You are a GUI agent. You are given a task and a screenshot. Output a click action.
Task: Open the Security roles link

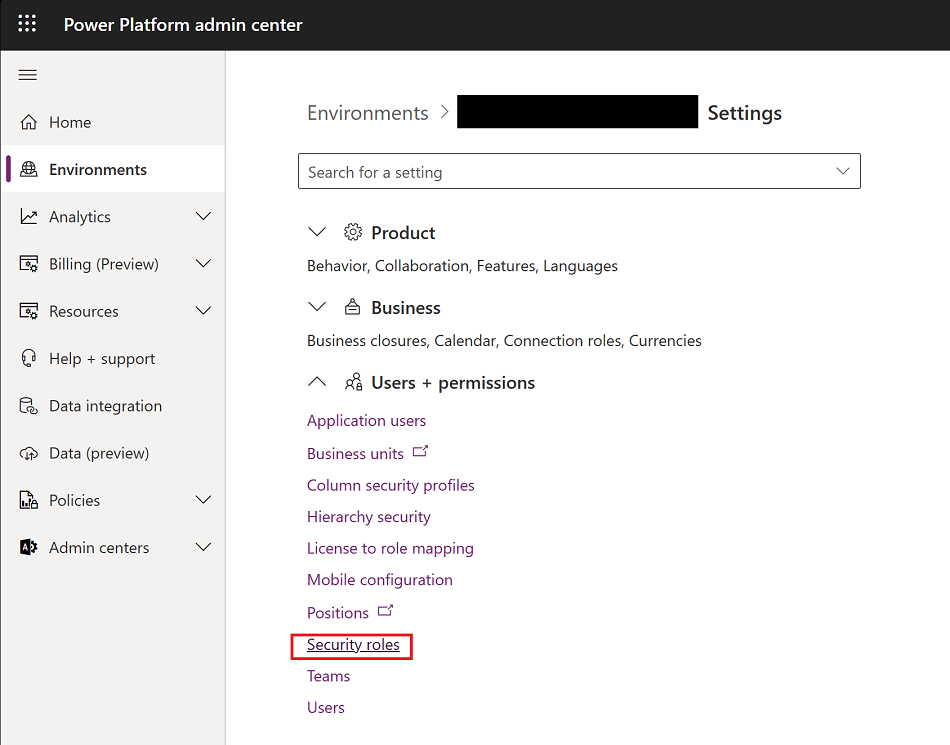point(351,645)
